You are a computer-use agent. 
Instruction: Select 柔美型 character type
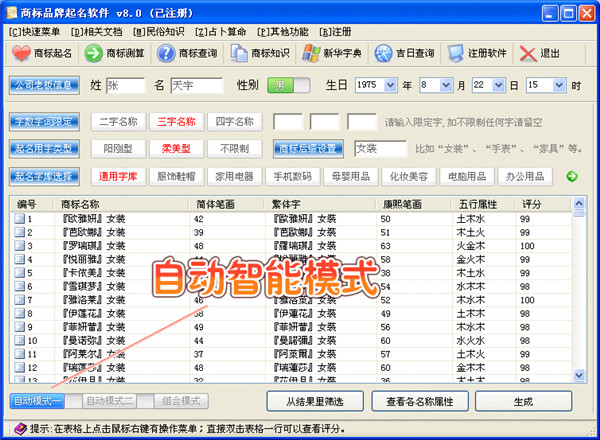point(176,149)
